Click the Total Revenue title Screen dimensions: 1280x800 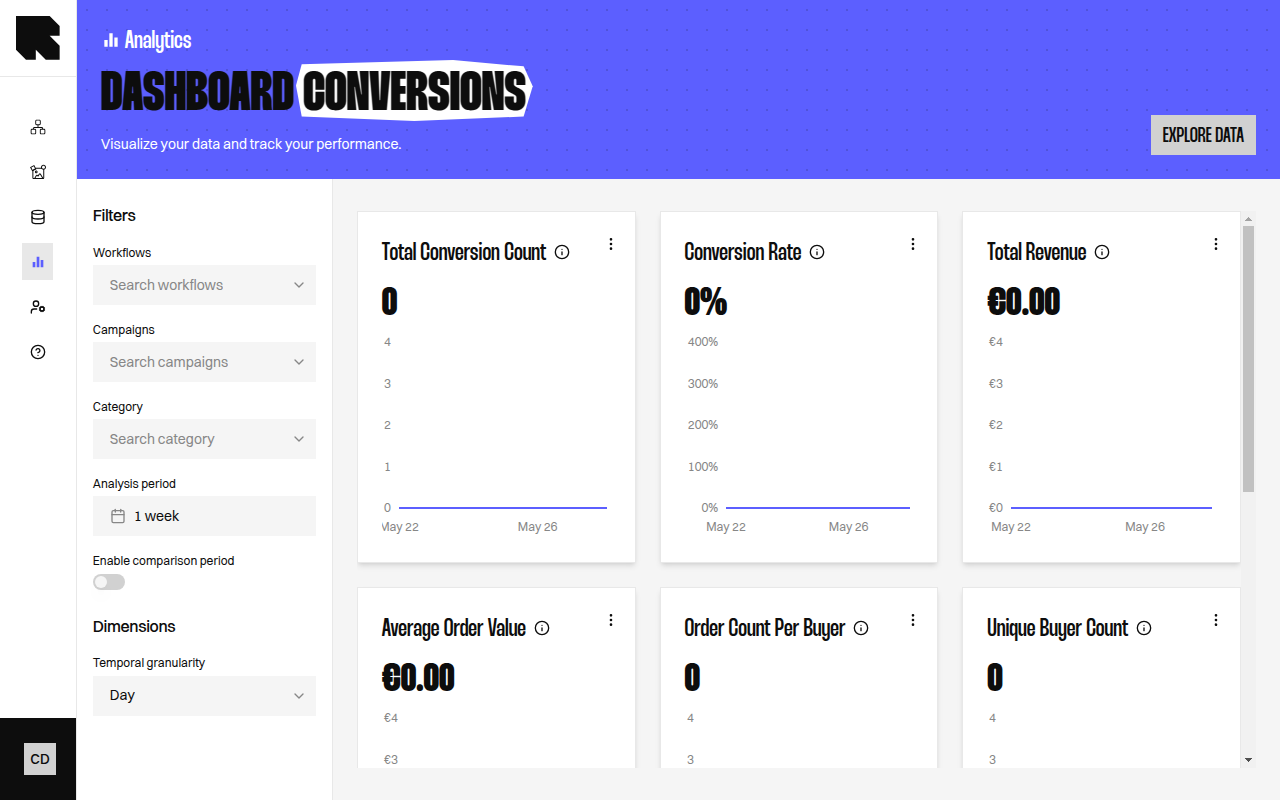click(1036, 252)
